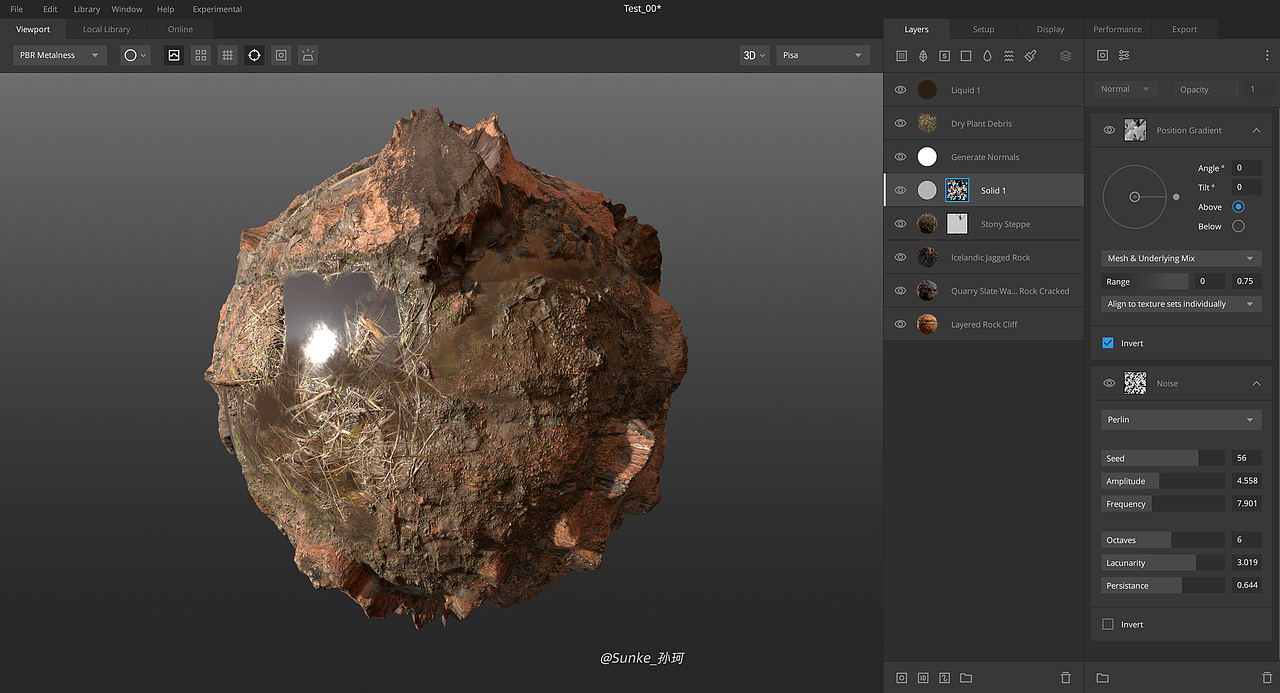
Task: Click the leaf-shaped atlas layer icon
Action: coord(922,56)
